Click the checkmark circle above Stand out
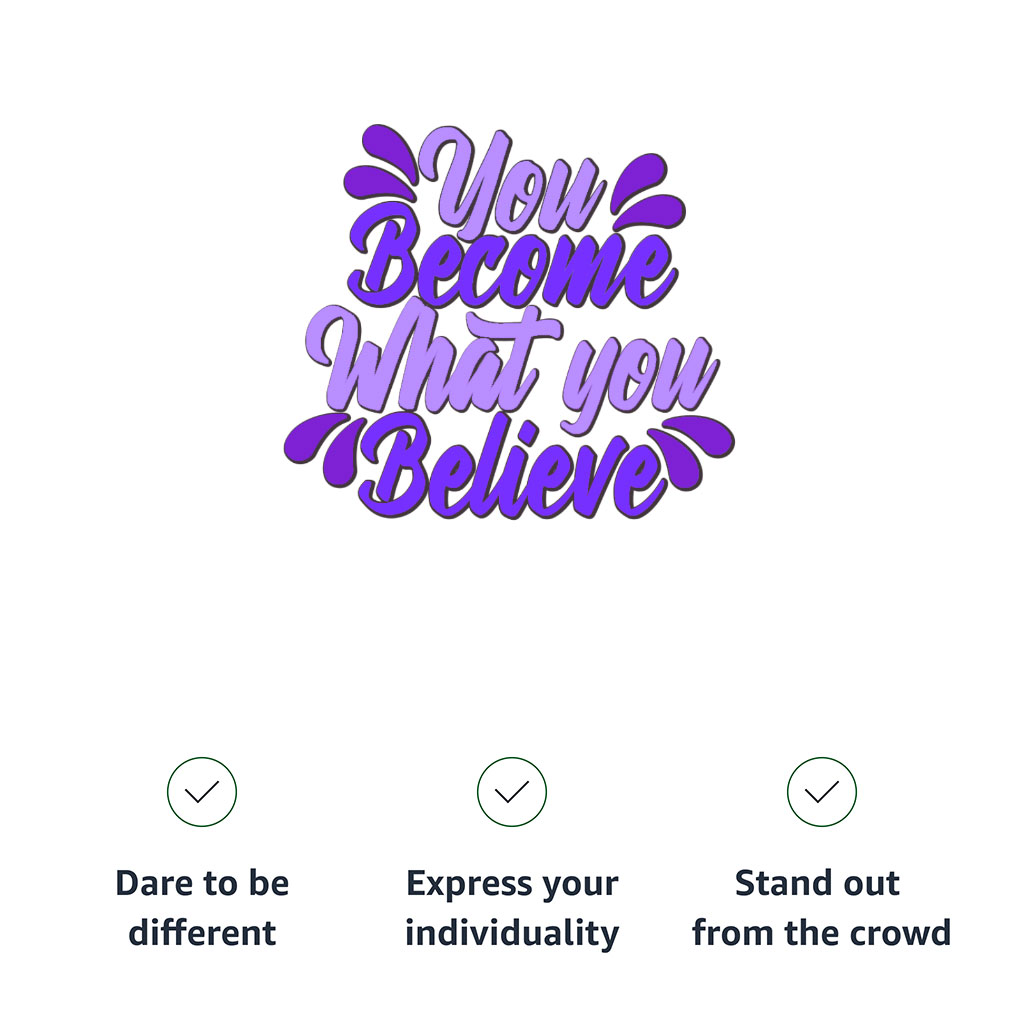This screenshot has width=1024, height=1024. (x=822, y=792)
